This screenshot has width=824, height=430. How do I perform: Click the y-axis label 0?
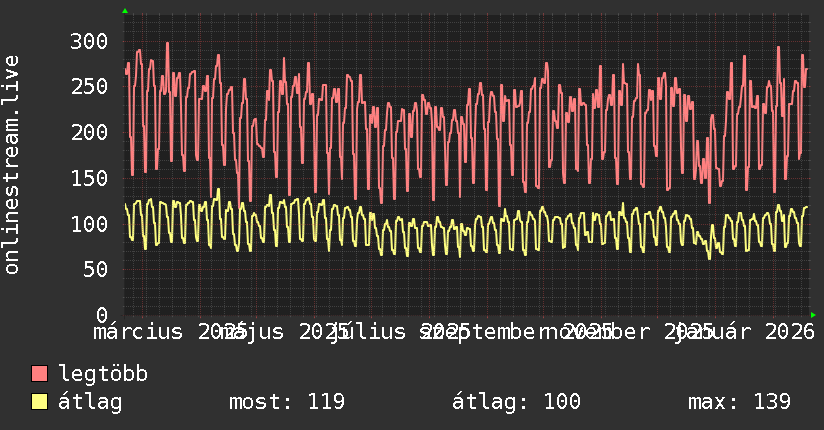pos(102,315)
